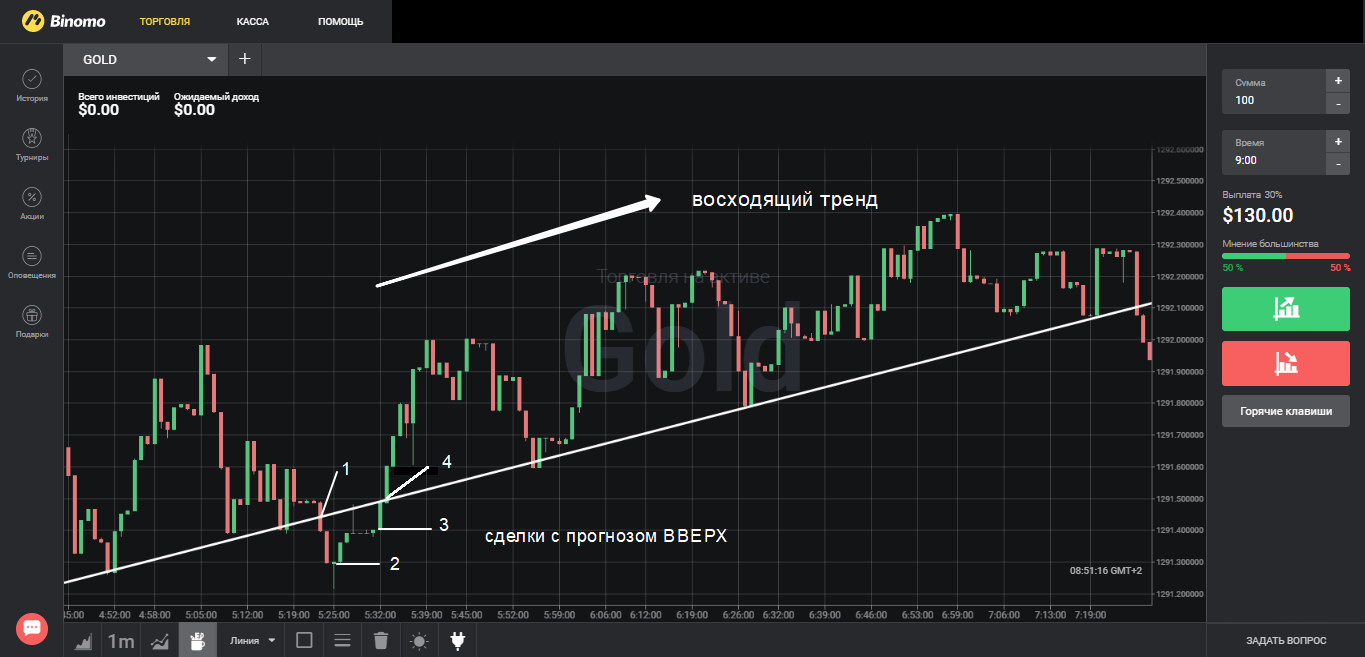1365x657 pixels.
Task: Click the plug icon in bottom toolbar
Action: tap(458, 641)
